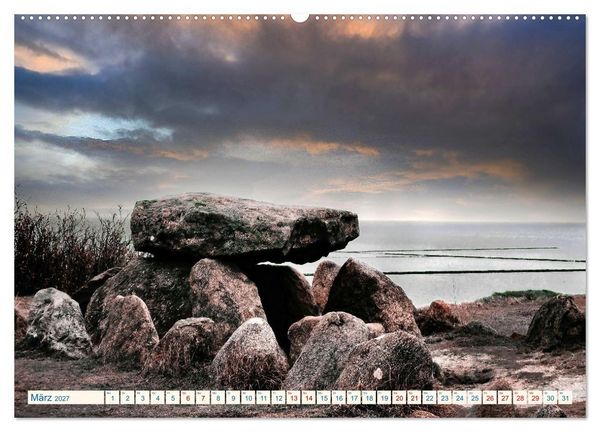Select day 24 in the calendar strip
600x432 pixels.
point(460,397)
